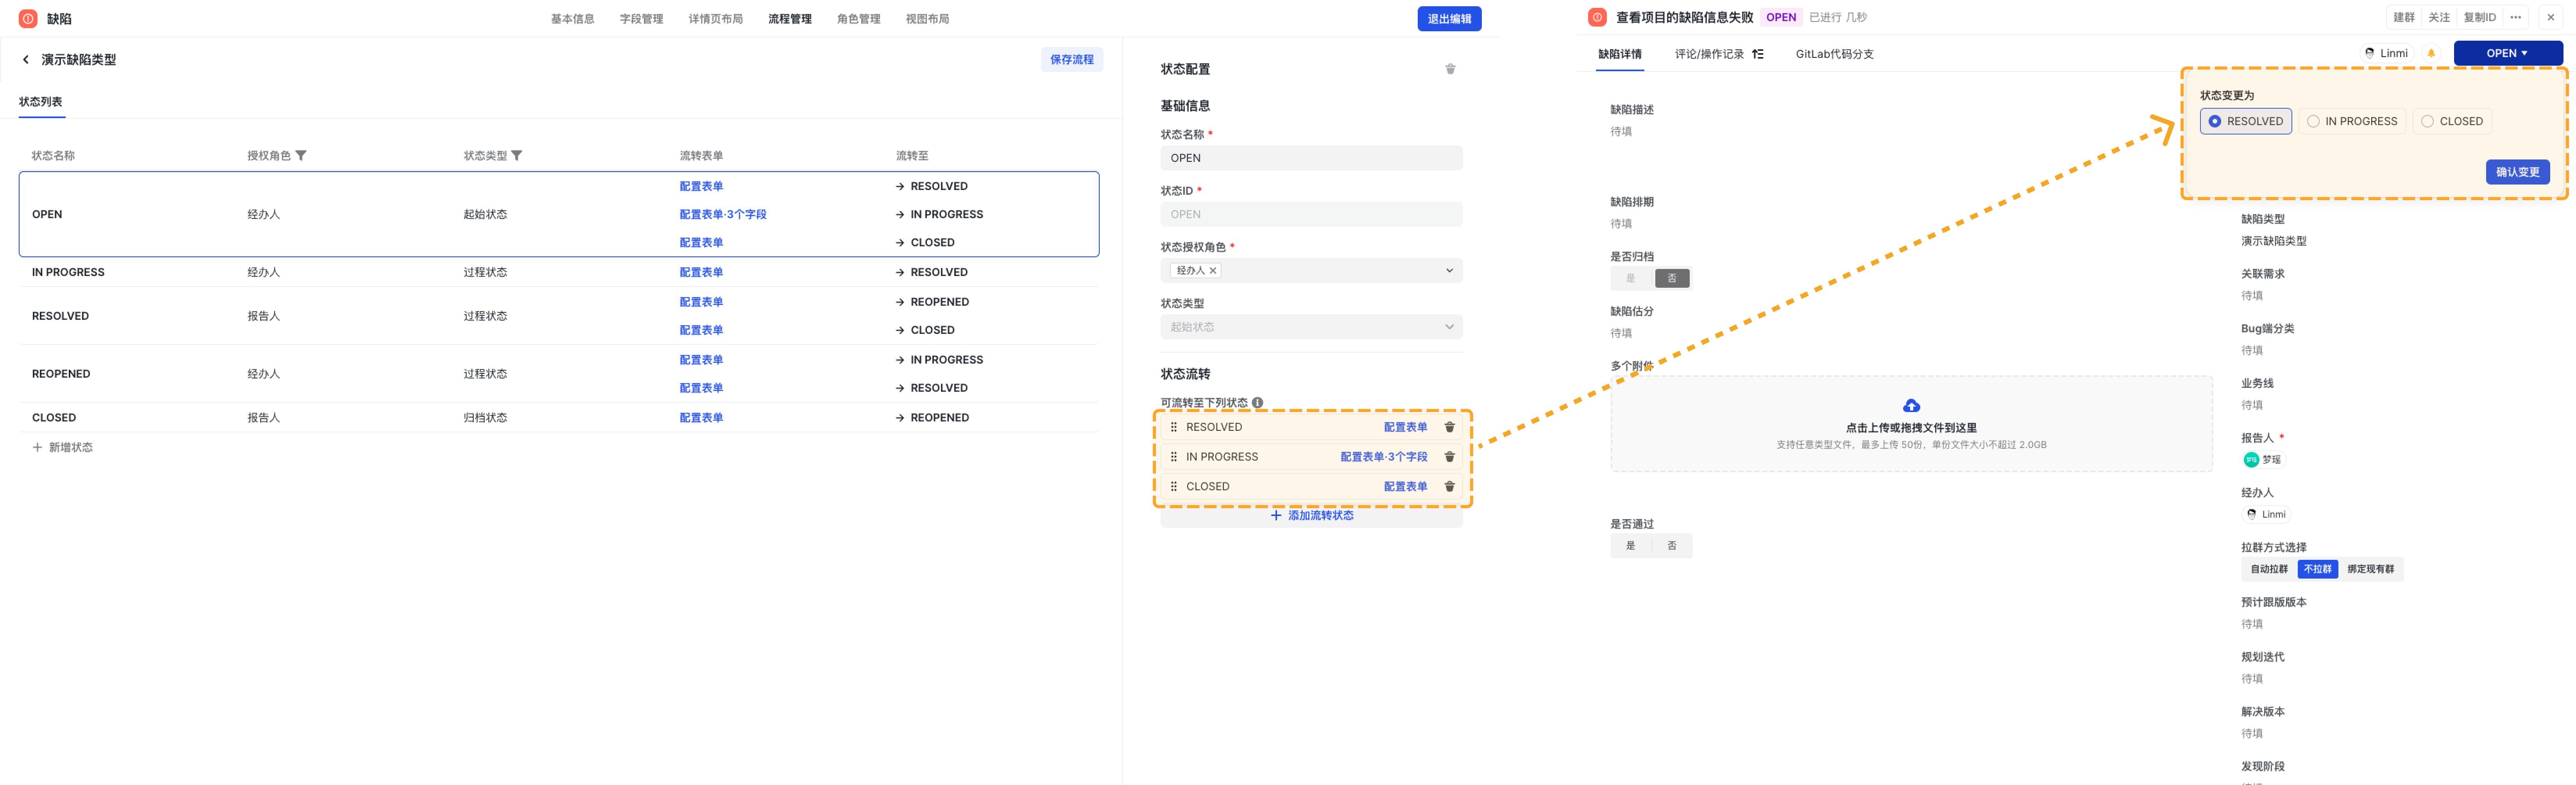This screenshot has height=785, width=2576.
Task: Go back using the arrow beside 演示缺陷类型
Action: click(26, 60)
